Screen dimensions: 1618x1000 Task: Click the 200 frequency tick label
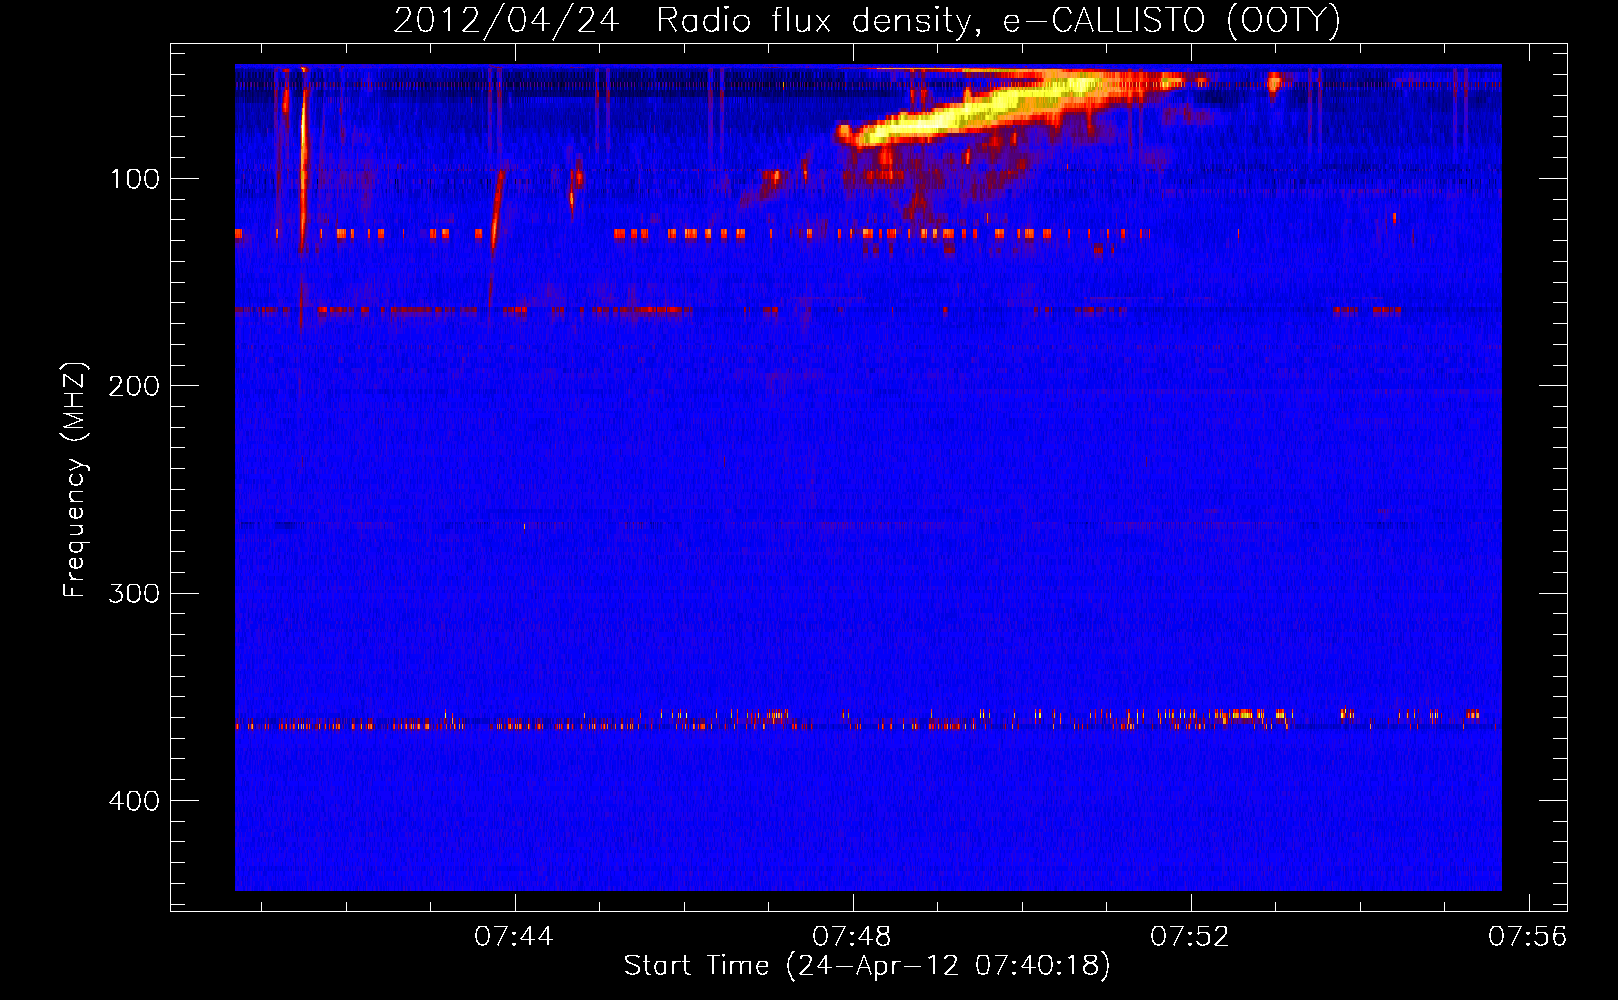[x=134, y=386]
